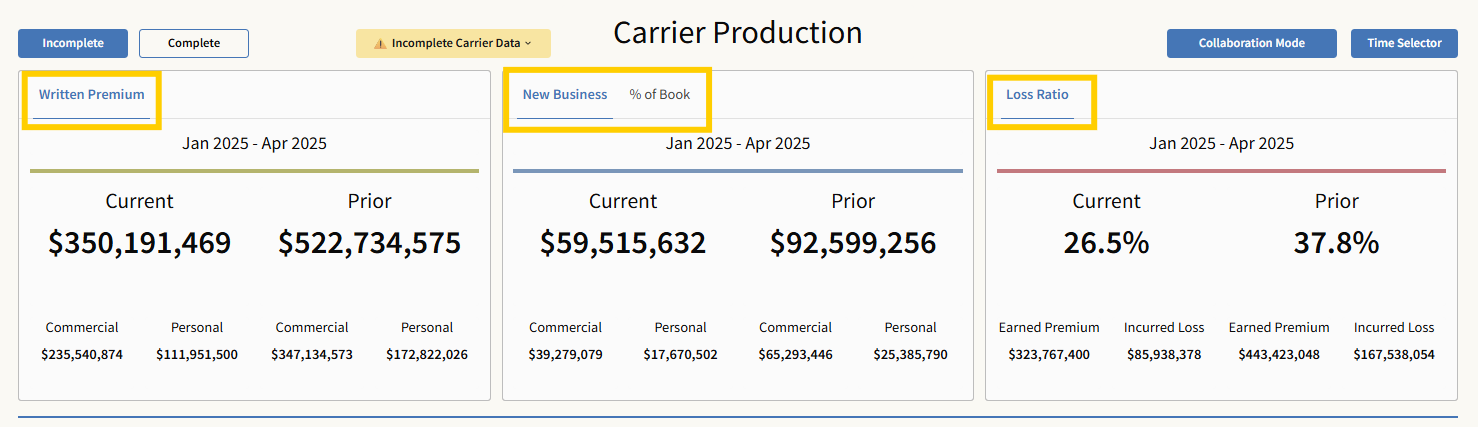
Task: Click the warning triangle icon
Action: click(x=380, y=44)
